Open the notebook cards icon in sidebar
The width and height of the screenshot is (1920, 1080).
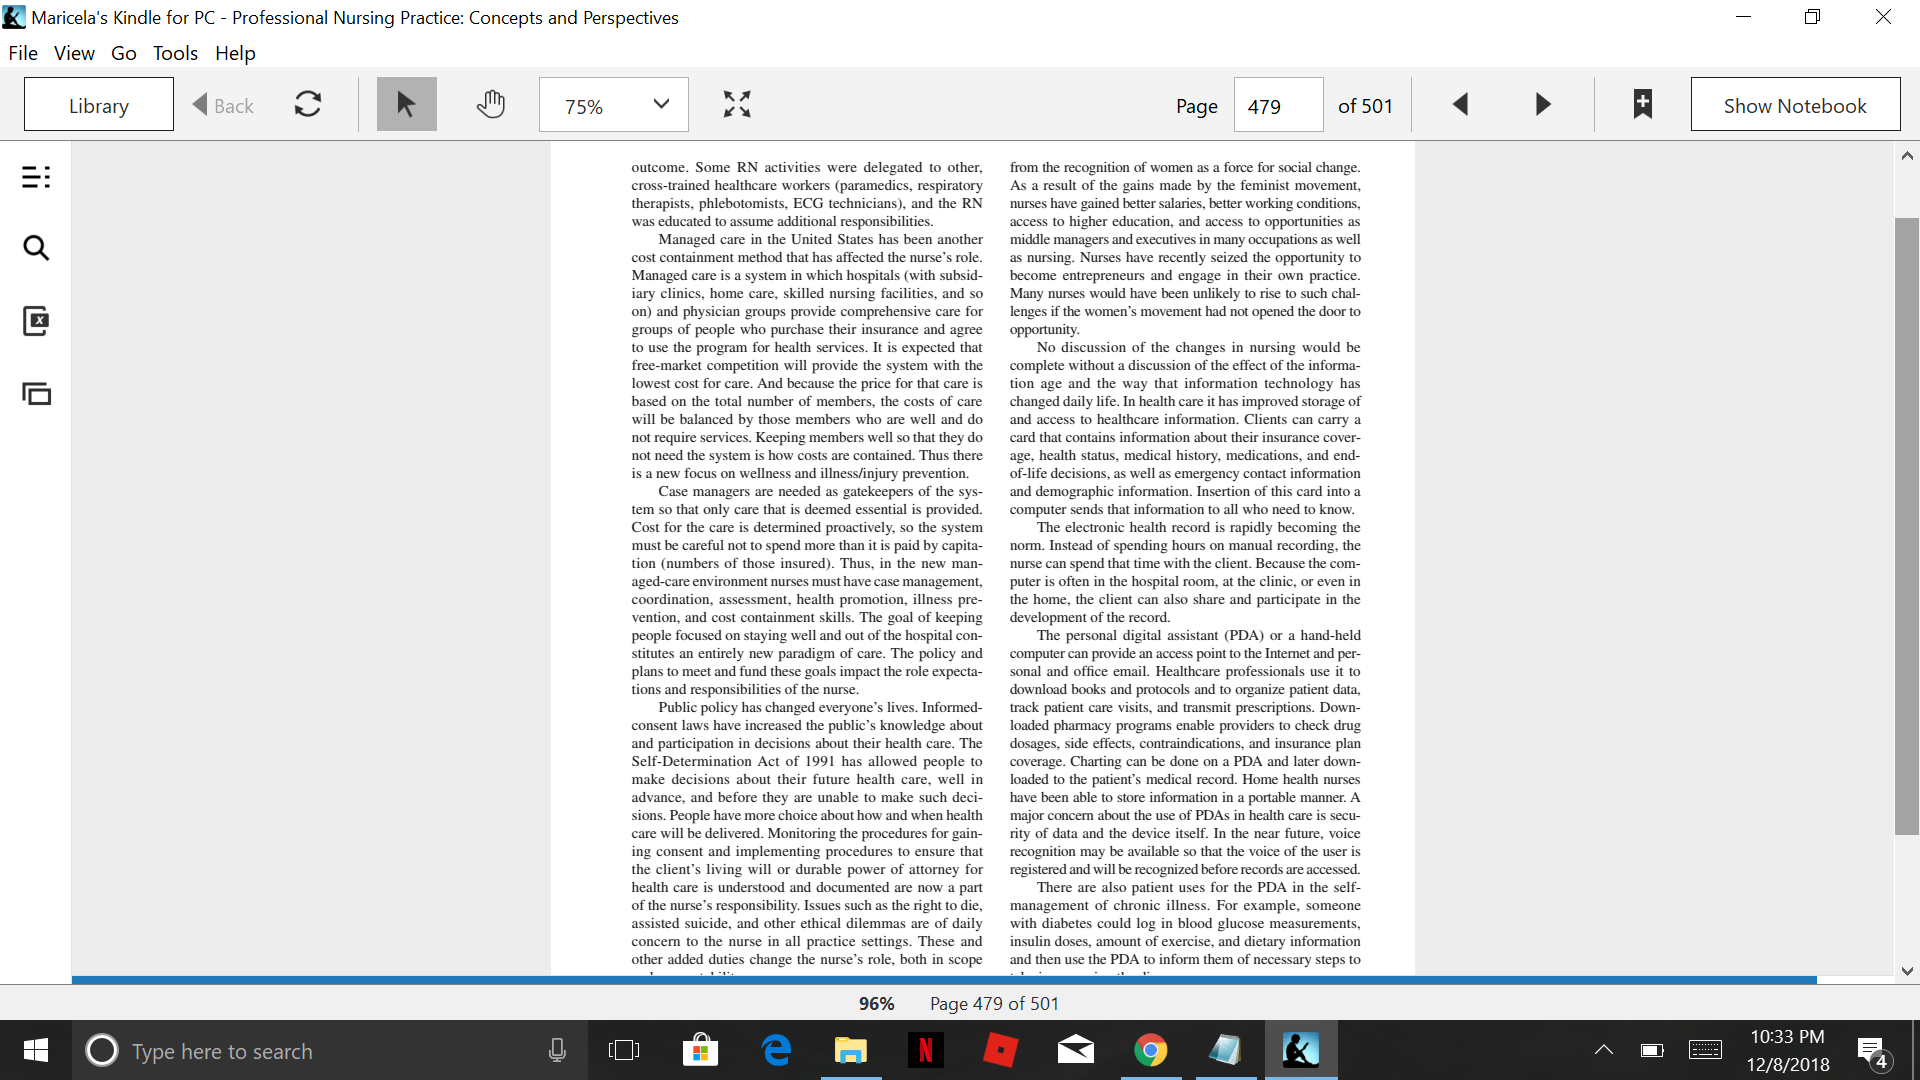36,393
